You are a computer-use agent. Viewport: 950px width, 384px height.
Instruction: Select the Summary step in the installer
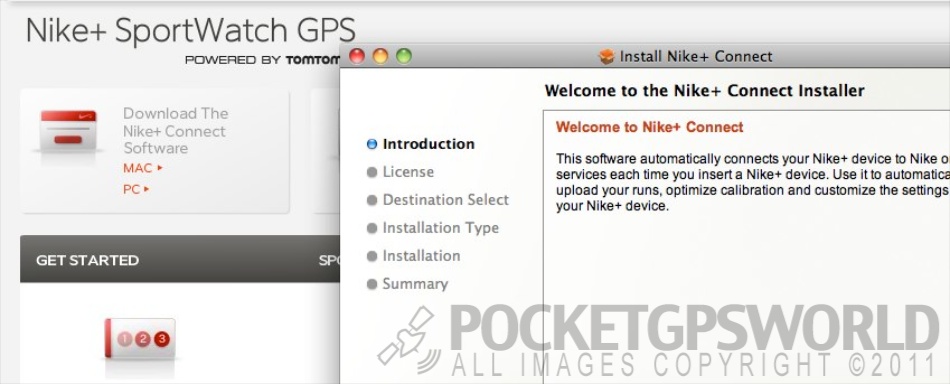[415, 284]
